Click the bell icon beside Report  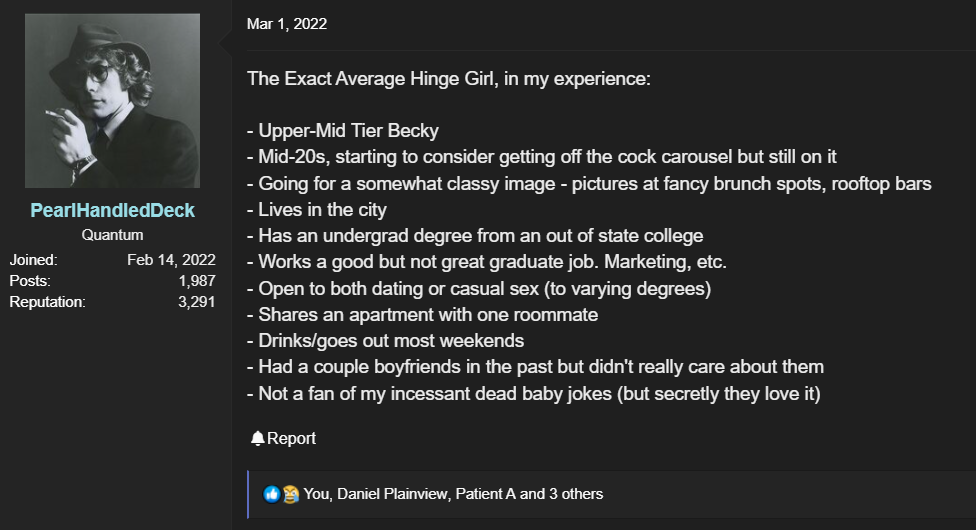[x=258, y=438]
